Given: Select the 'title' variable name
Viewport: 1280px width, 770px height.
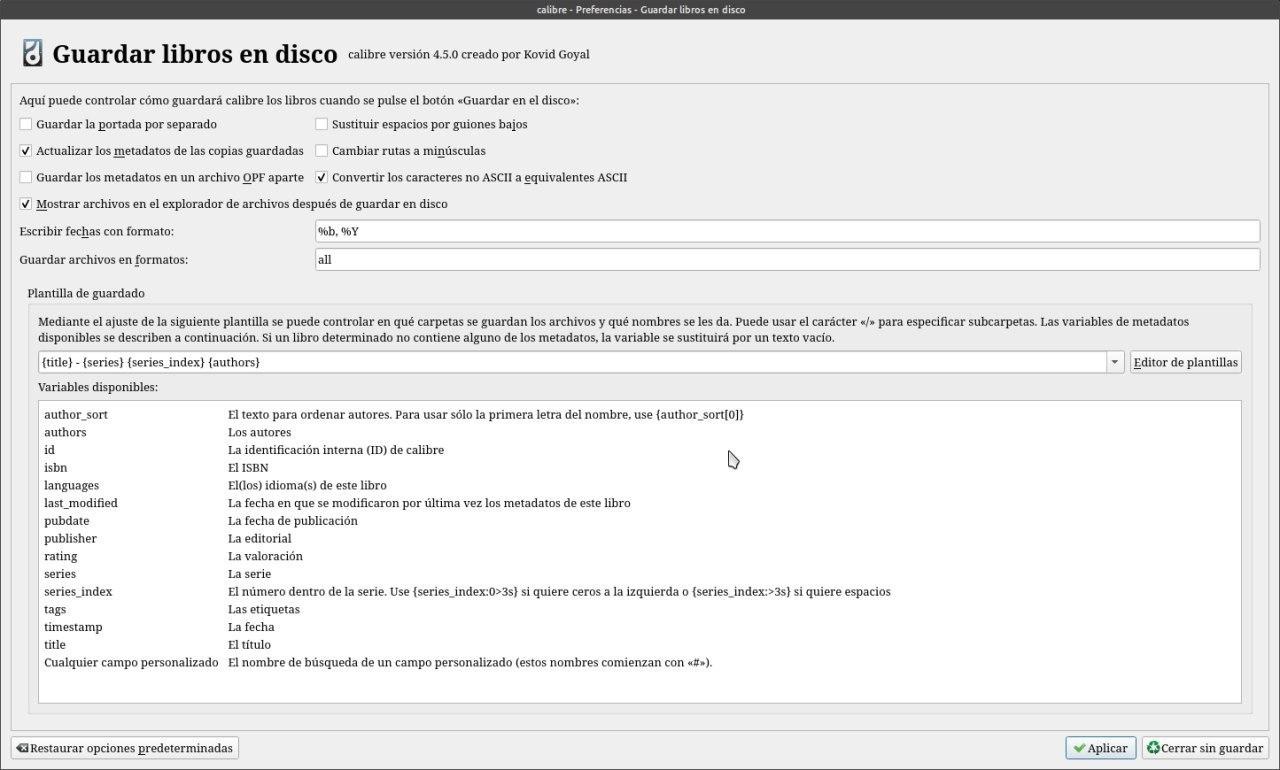Looking at the screenshot, I should point(55,644).
